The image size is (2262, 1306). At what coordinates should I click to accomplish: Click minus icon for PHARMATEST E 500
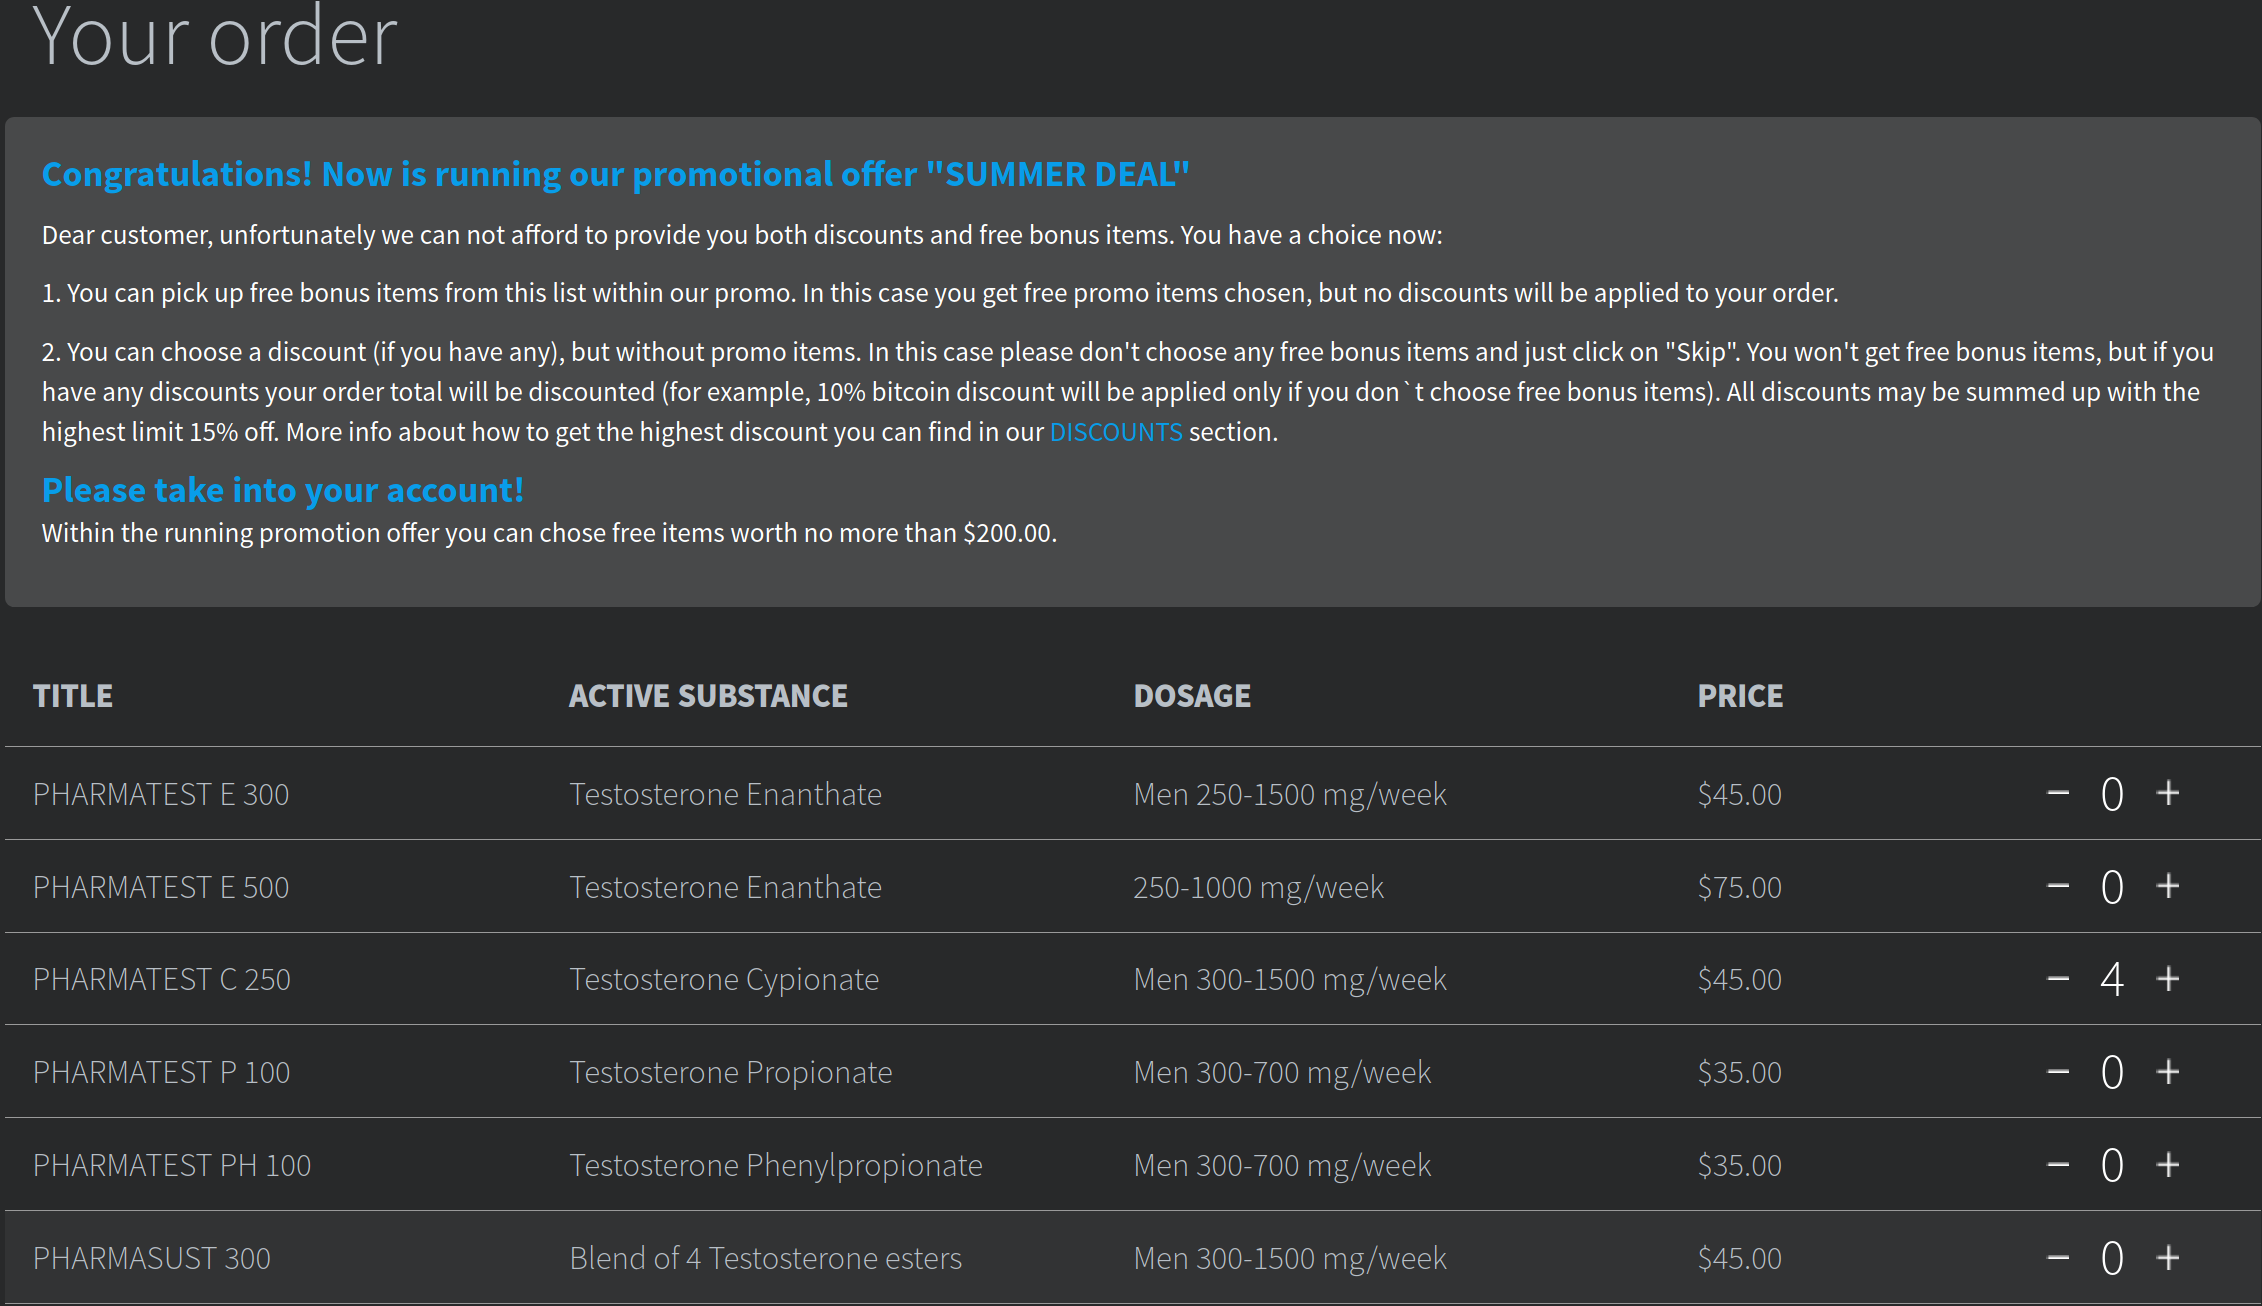pos(2058,887)
